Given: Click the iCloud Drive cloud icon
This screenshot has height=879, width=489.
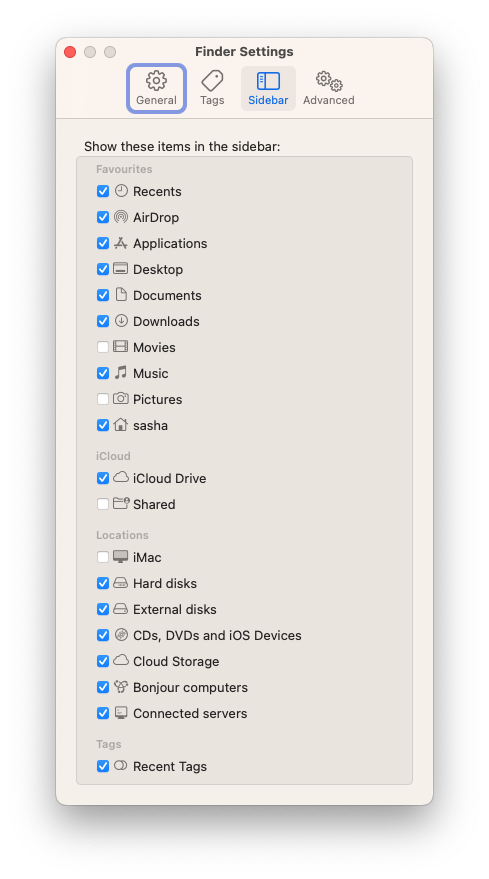Looking at the screenshot, I should tap(121, 478).
